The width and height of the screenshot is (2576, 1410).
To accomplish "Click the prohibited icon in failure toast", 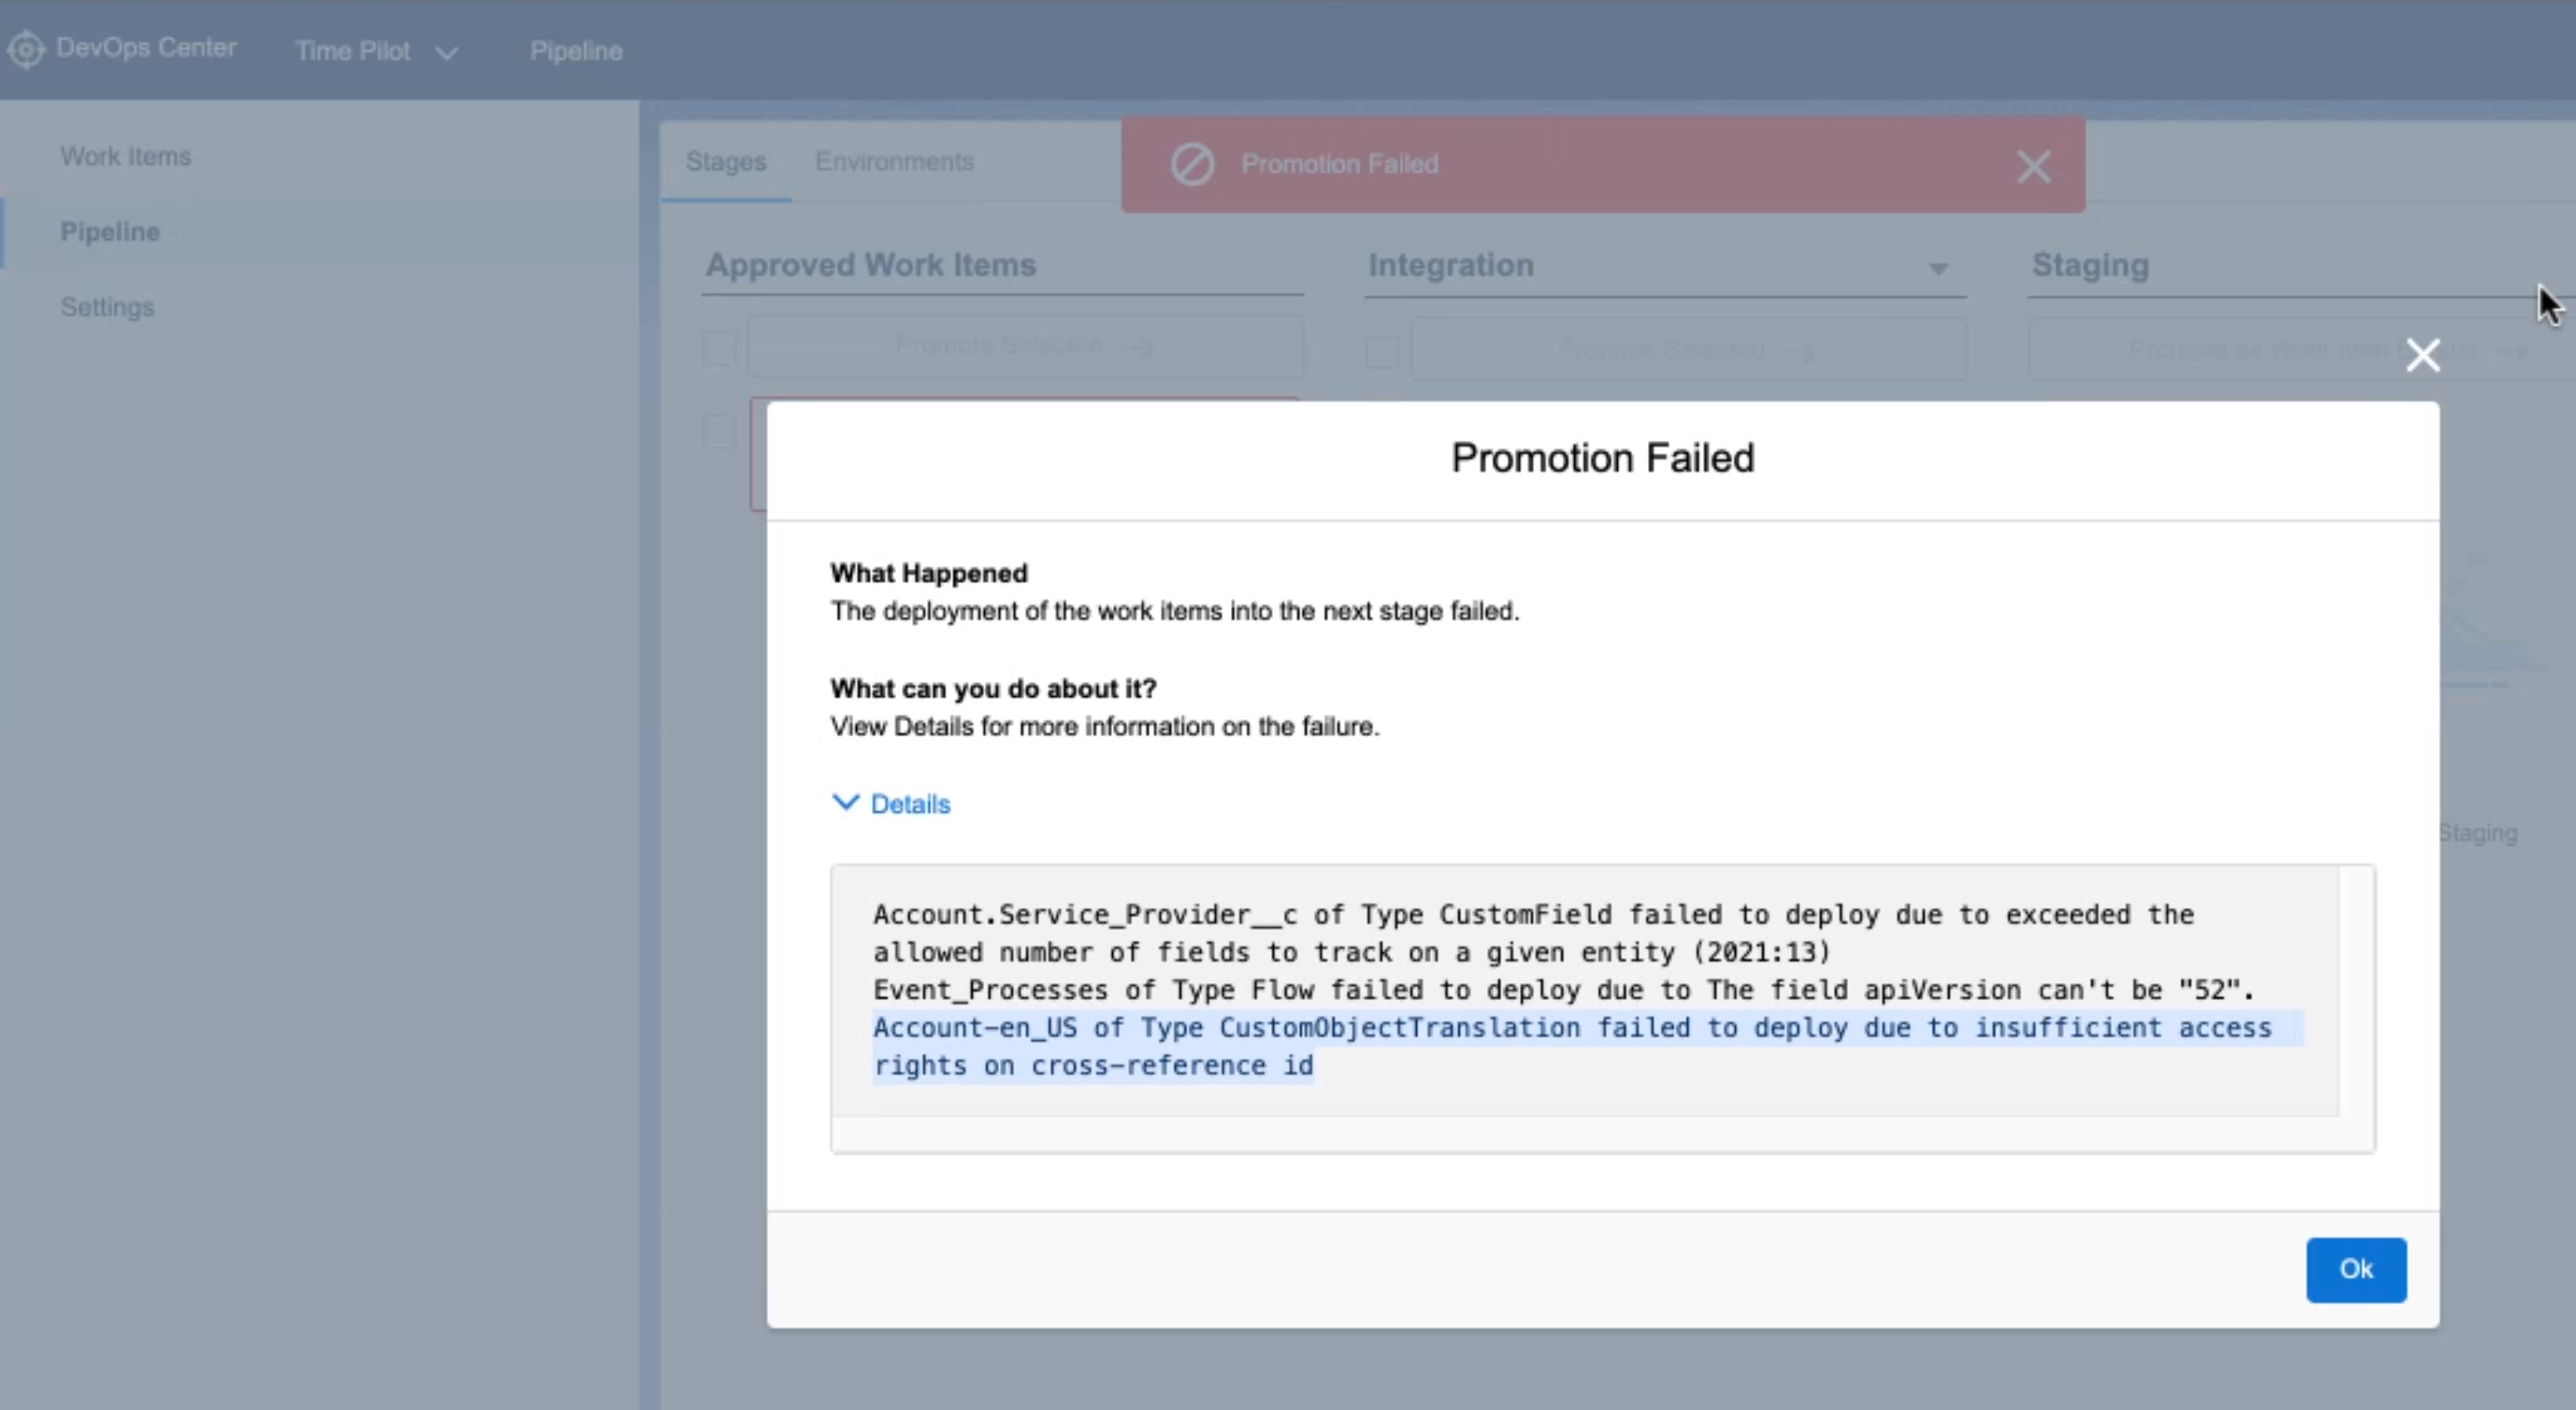I will pyautogui.click(x=1192, y=164).
